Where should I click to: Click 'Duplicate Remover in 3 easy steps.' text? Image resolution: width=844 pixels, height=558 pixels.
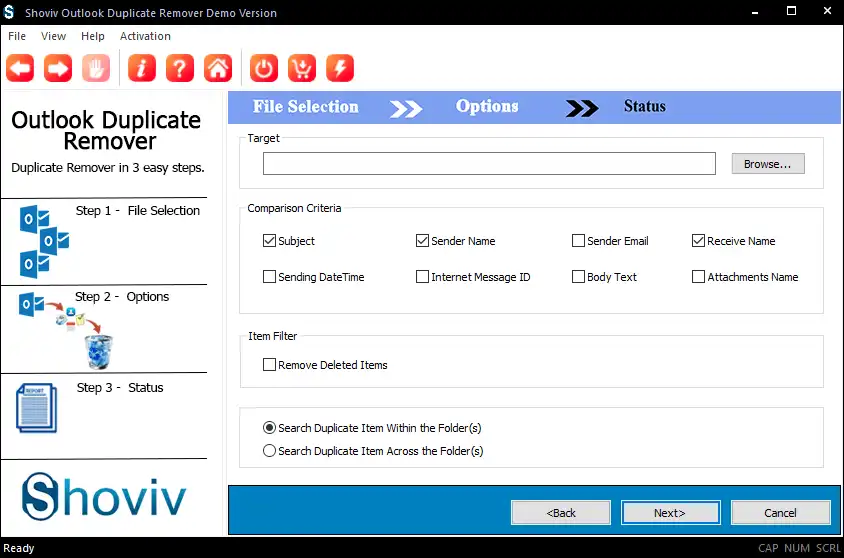pos(108,168)
